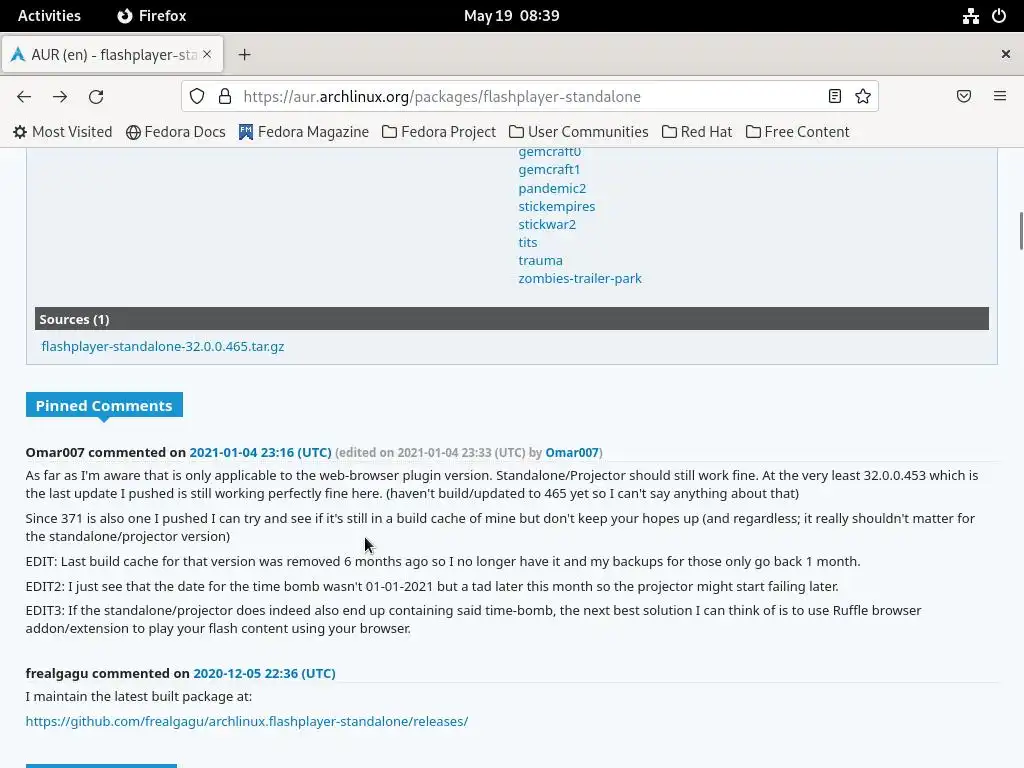Click the Sources (1) section header
This screenshot has width=1024, height=768.
tap(511, 319)
